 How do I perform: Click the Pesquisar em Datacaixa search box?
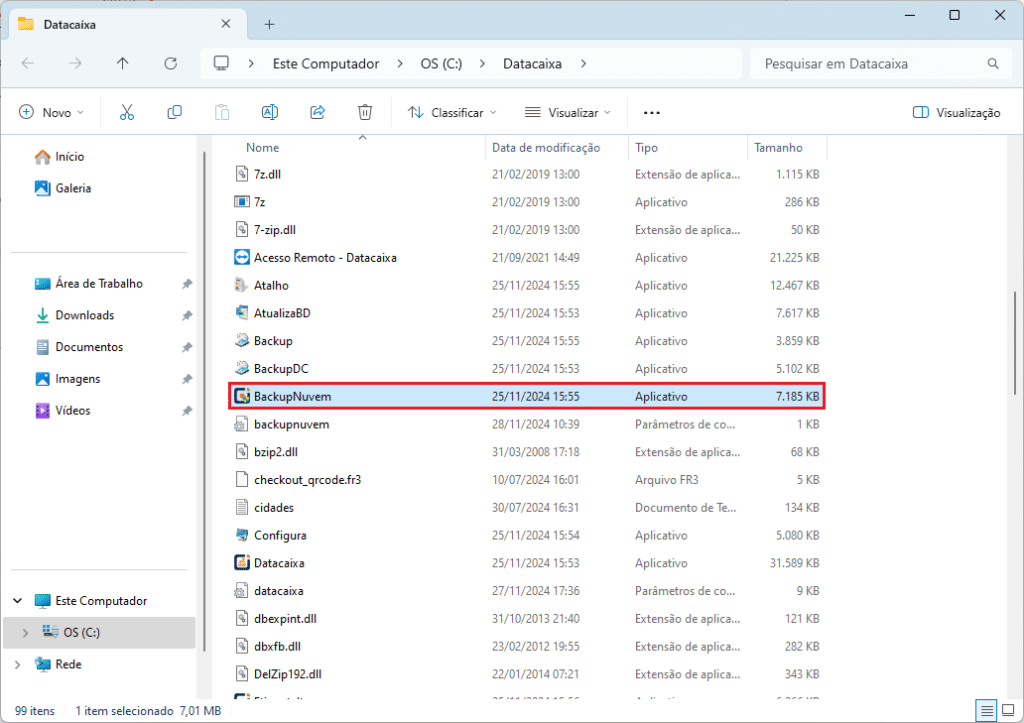[x=880, y=63]
